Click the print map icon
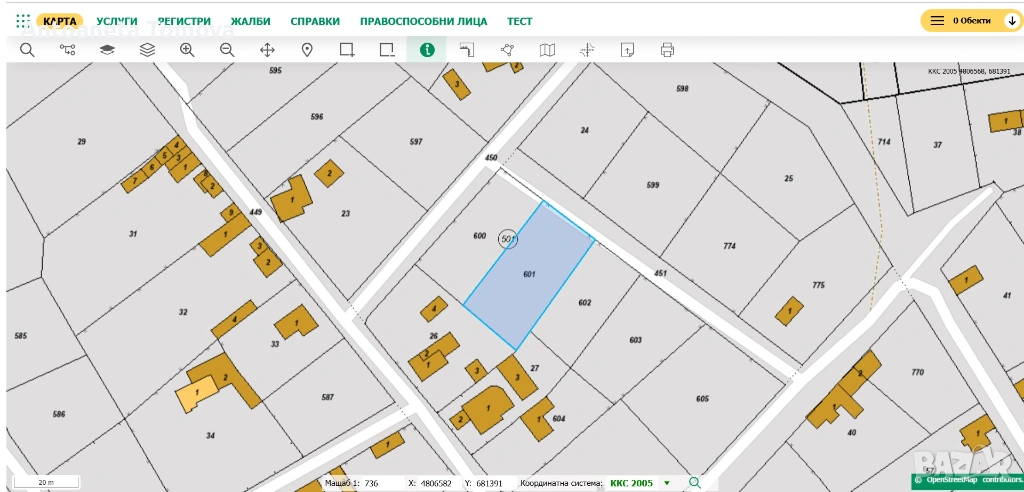1024x492 pixels. pos(667,50)
